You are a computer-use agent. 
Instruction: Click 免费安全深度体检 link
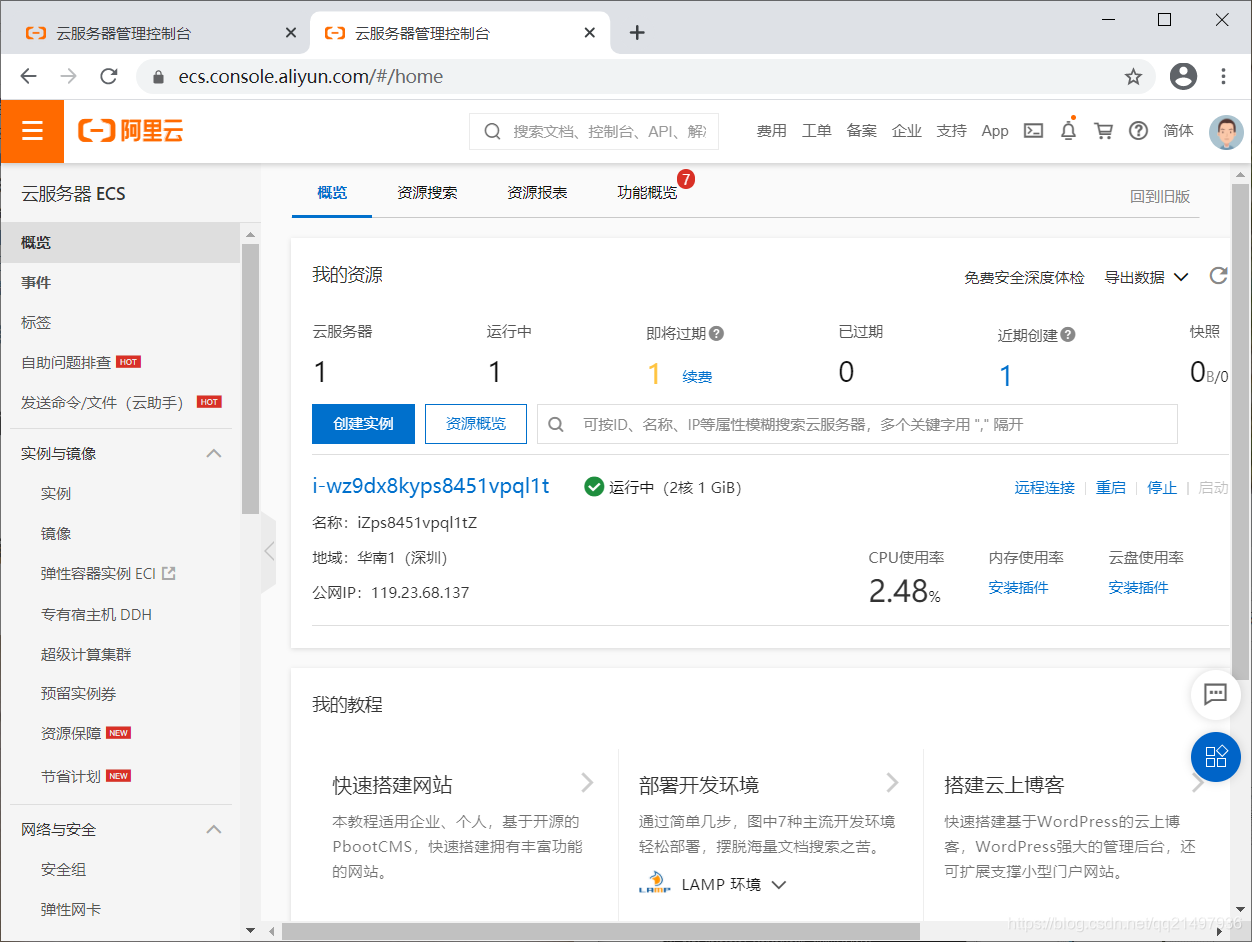tap(1024, 278)
